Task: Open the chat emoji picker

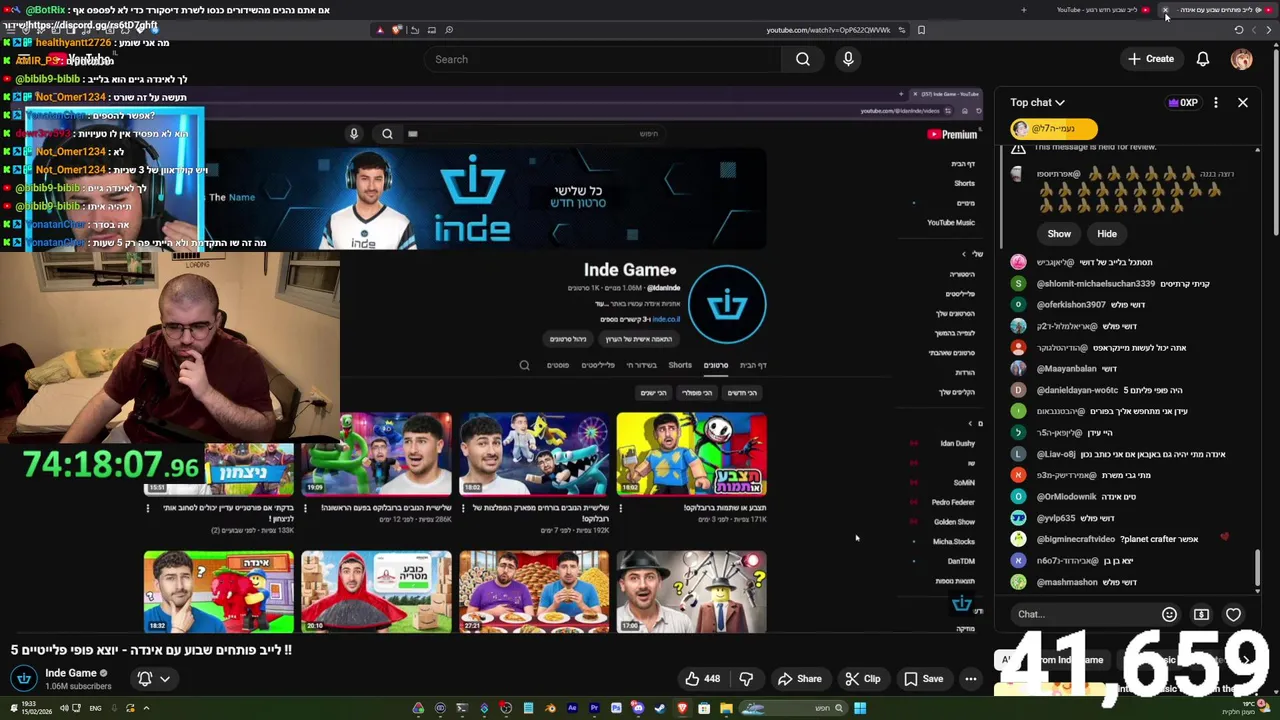Action: [x=1169, y=615]
